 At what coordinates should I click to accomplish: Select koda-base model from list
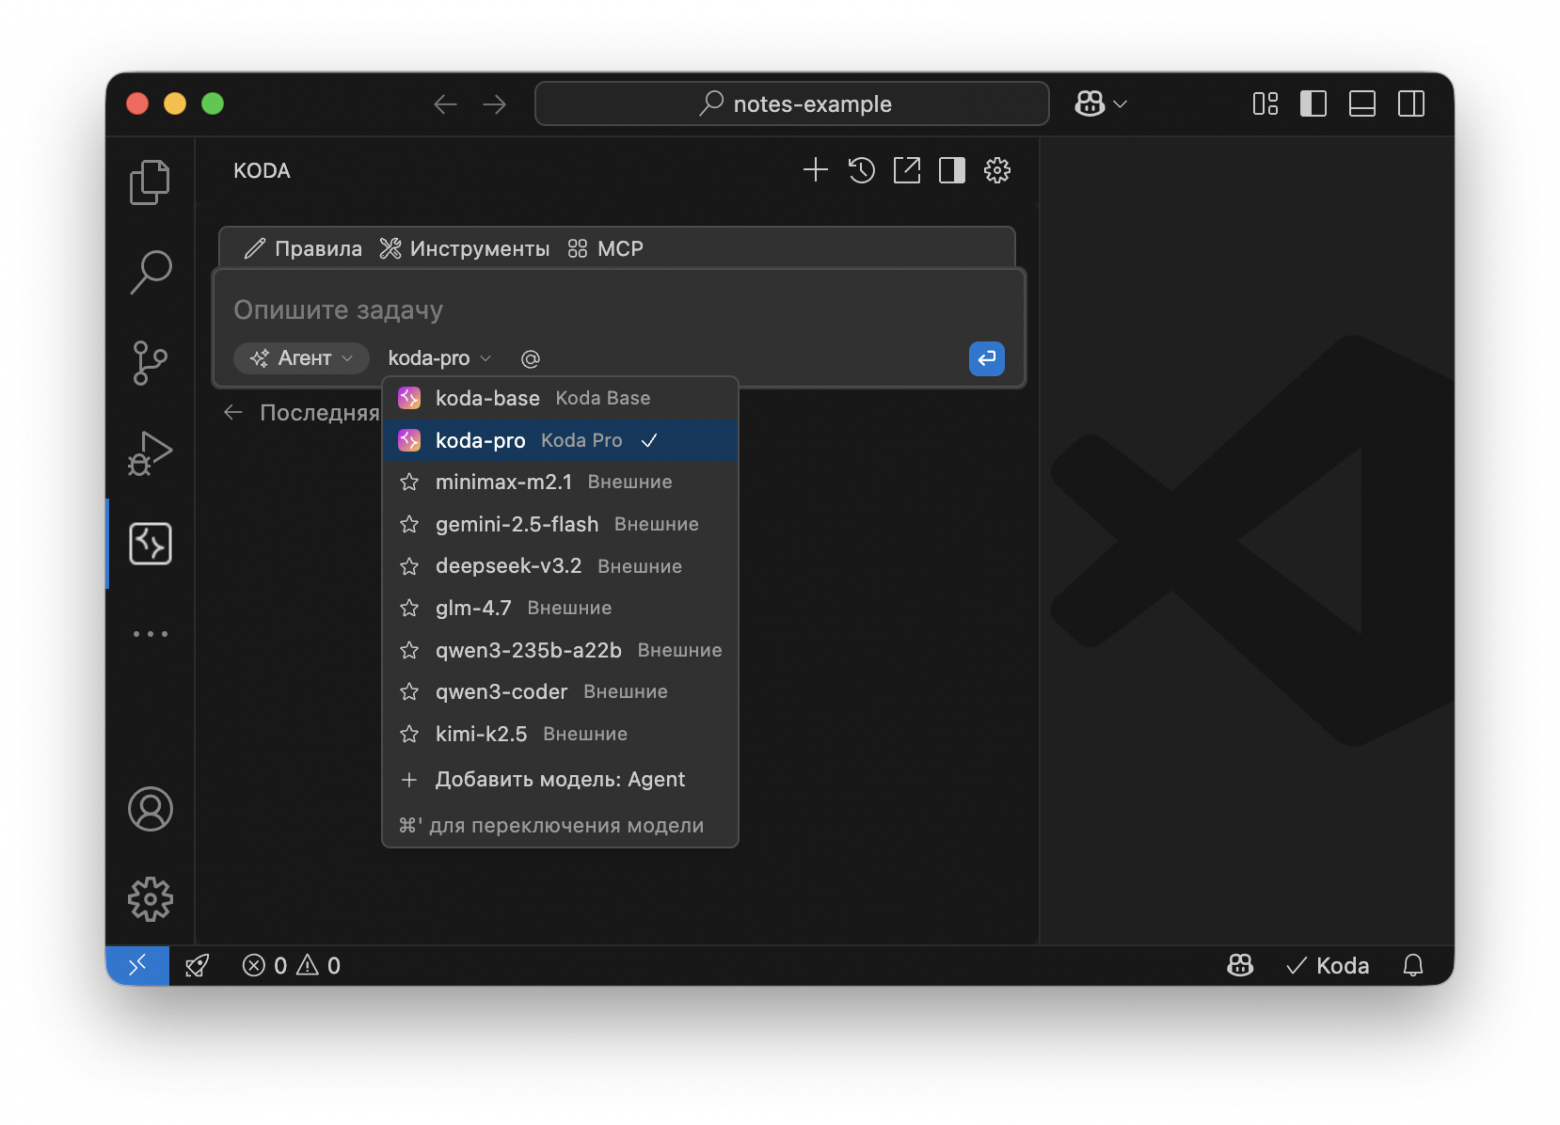pos(487,398)
